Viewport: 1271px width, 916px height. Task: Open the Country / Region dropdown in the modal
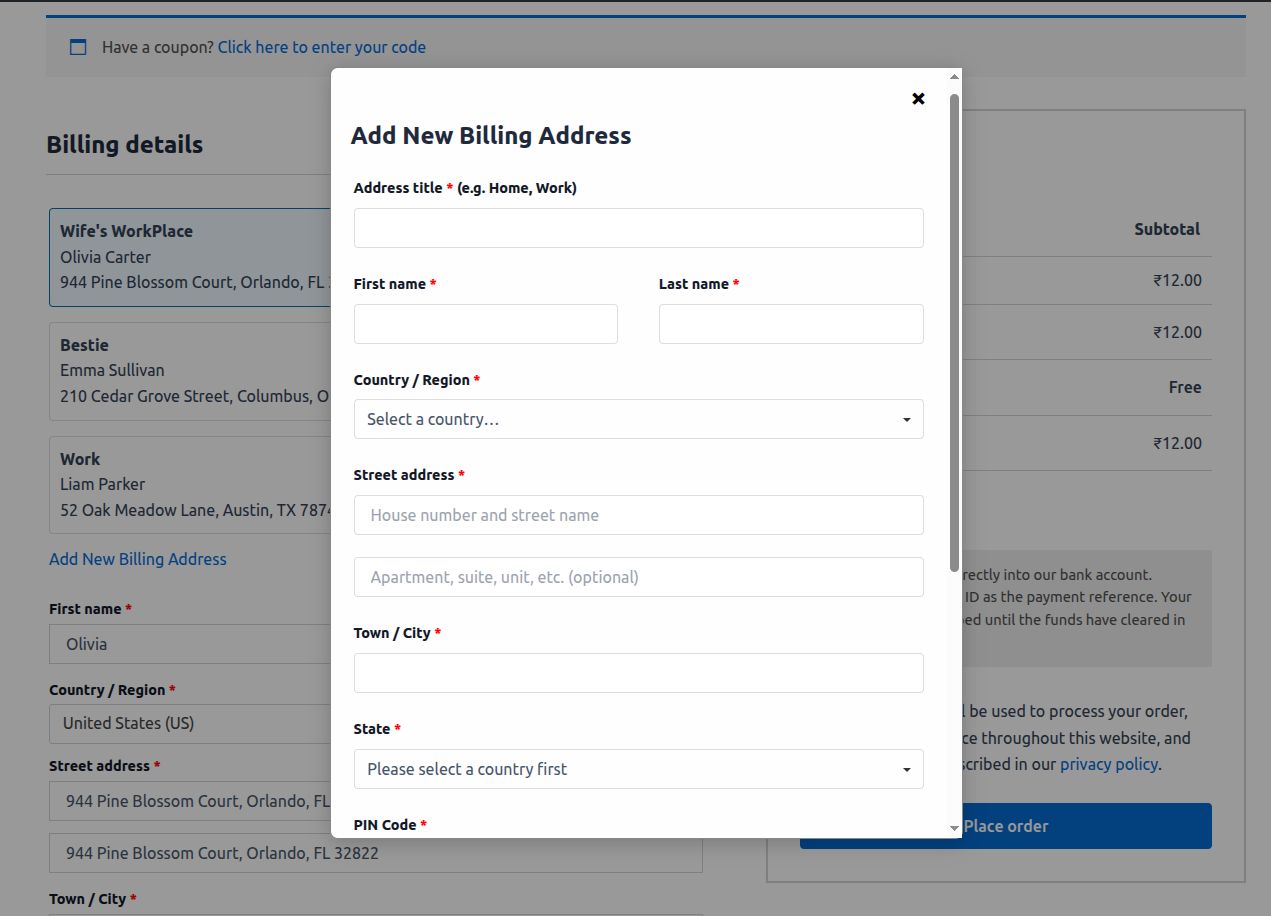pos(638,419)
